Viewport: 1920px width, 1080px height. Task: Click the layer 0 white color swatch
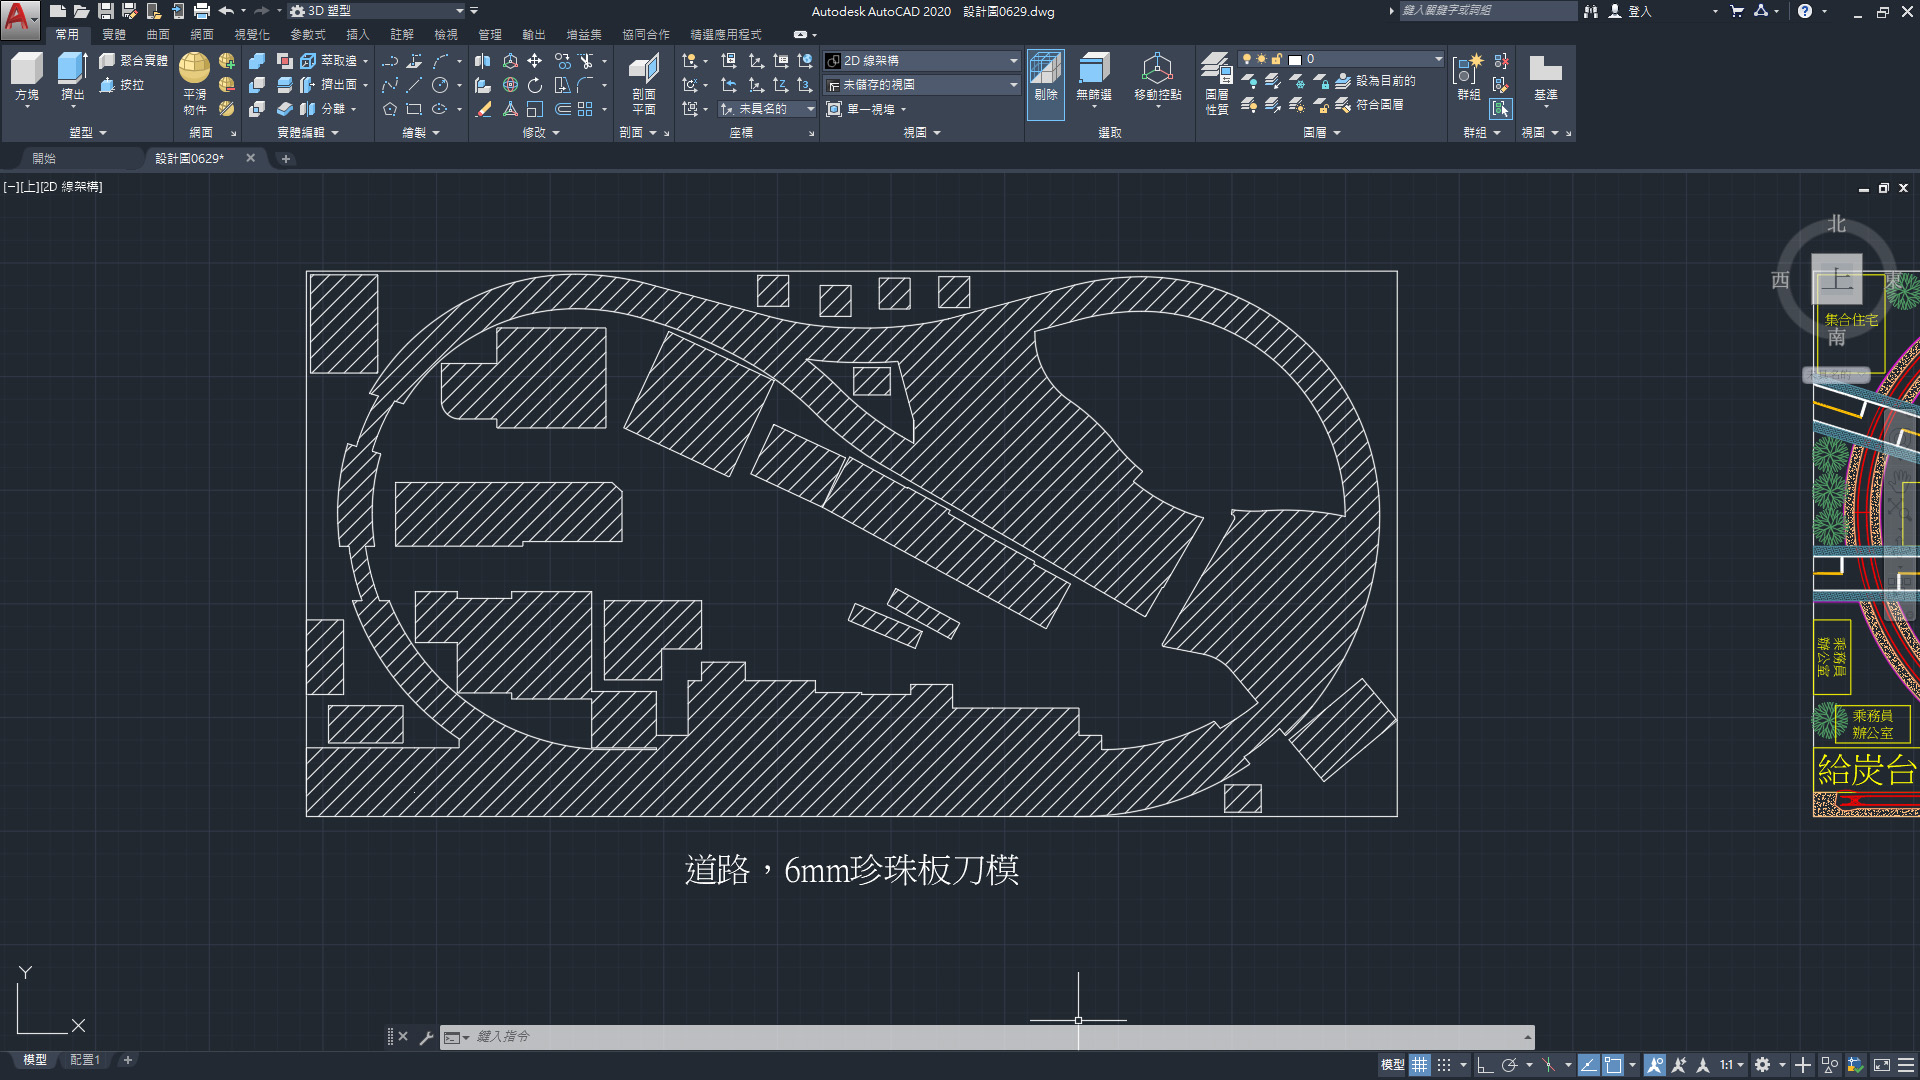point(1295,60)
